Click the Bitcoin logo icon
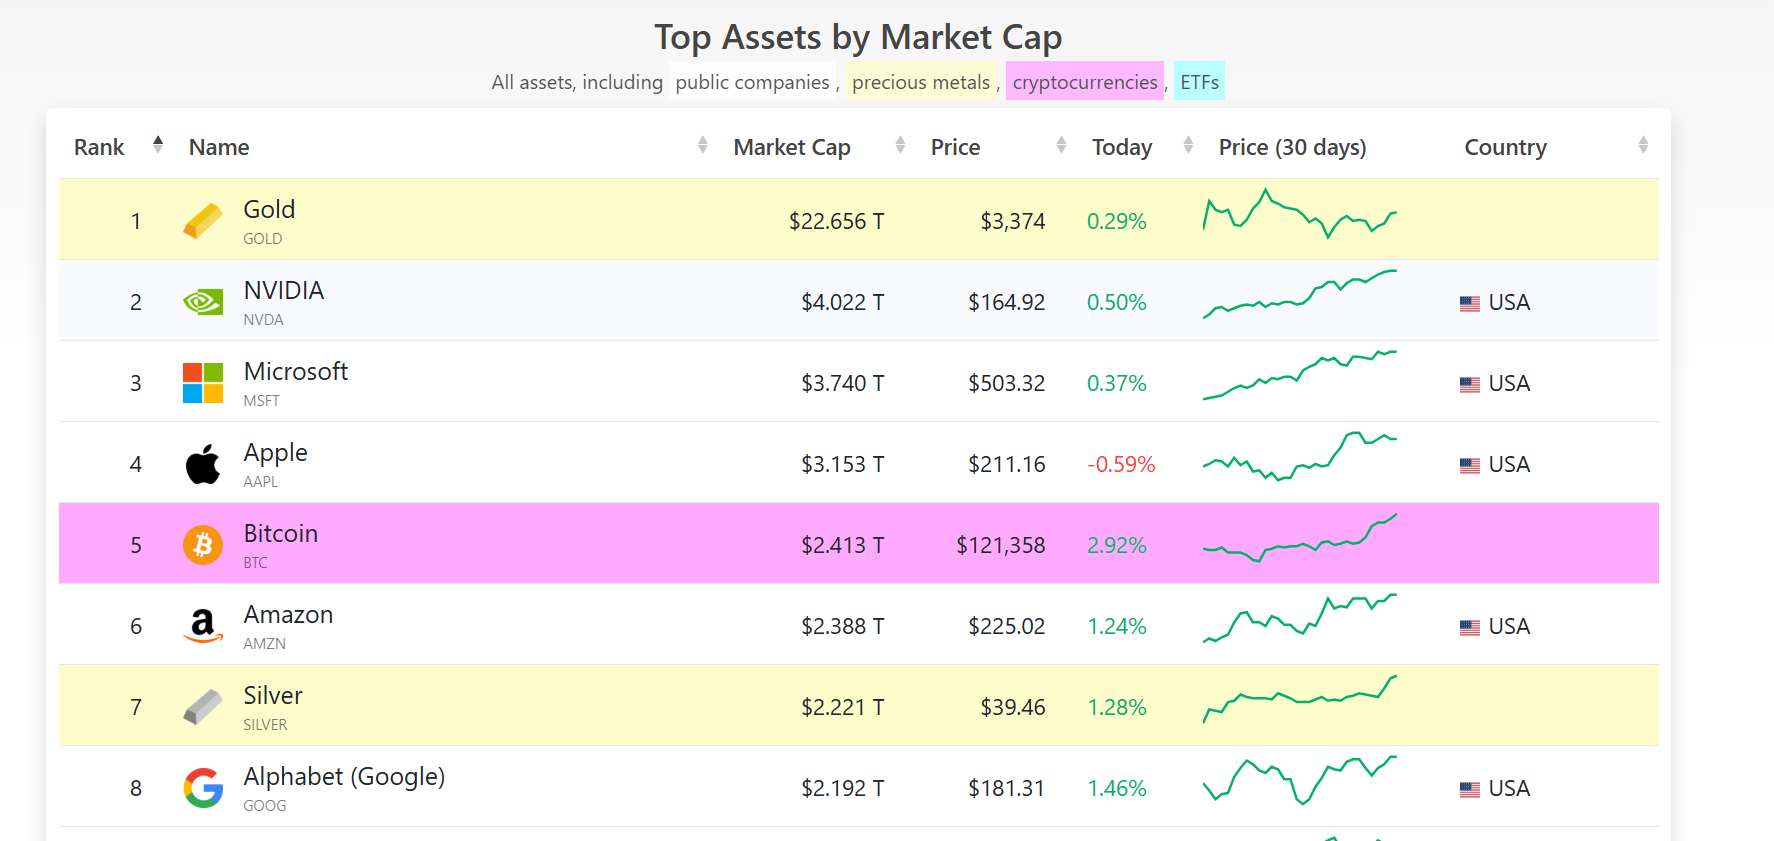 [x=203, y=545]
